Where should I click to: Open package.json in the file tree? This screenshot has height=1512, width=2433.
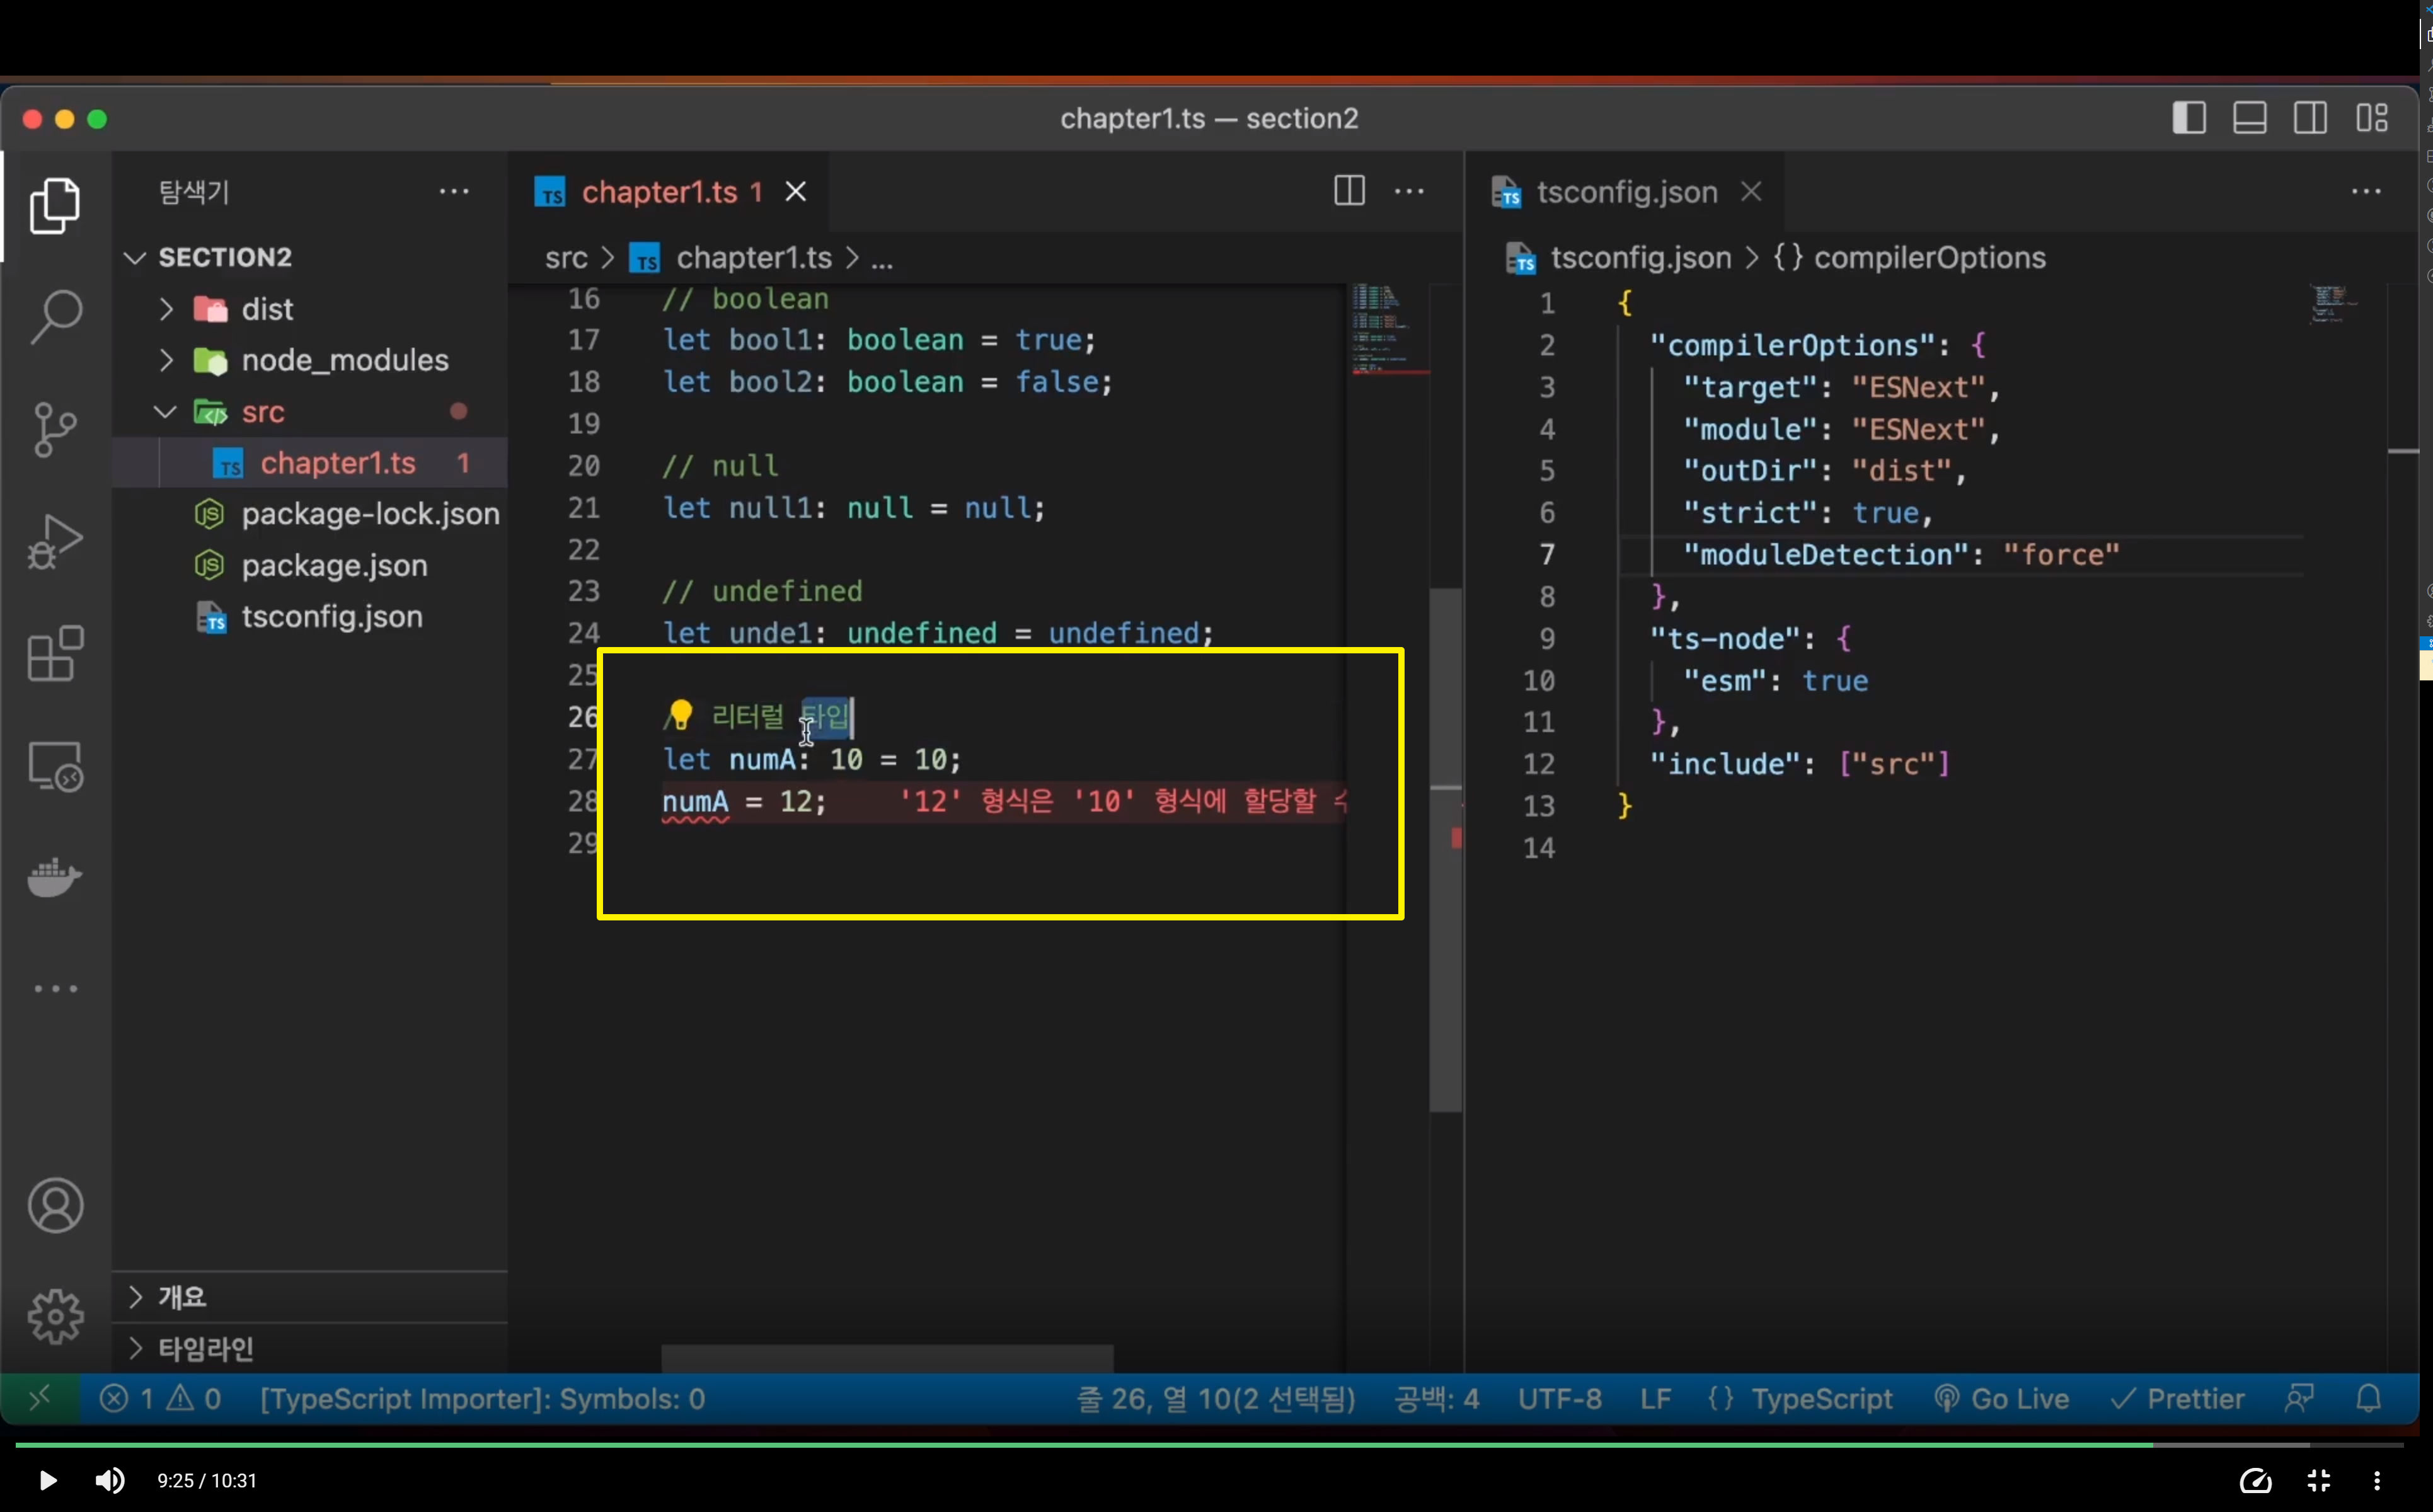(310, 566)
